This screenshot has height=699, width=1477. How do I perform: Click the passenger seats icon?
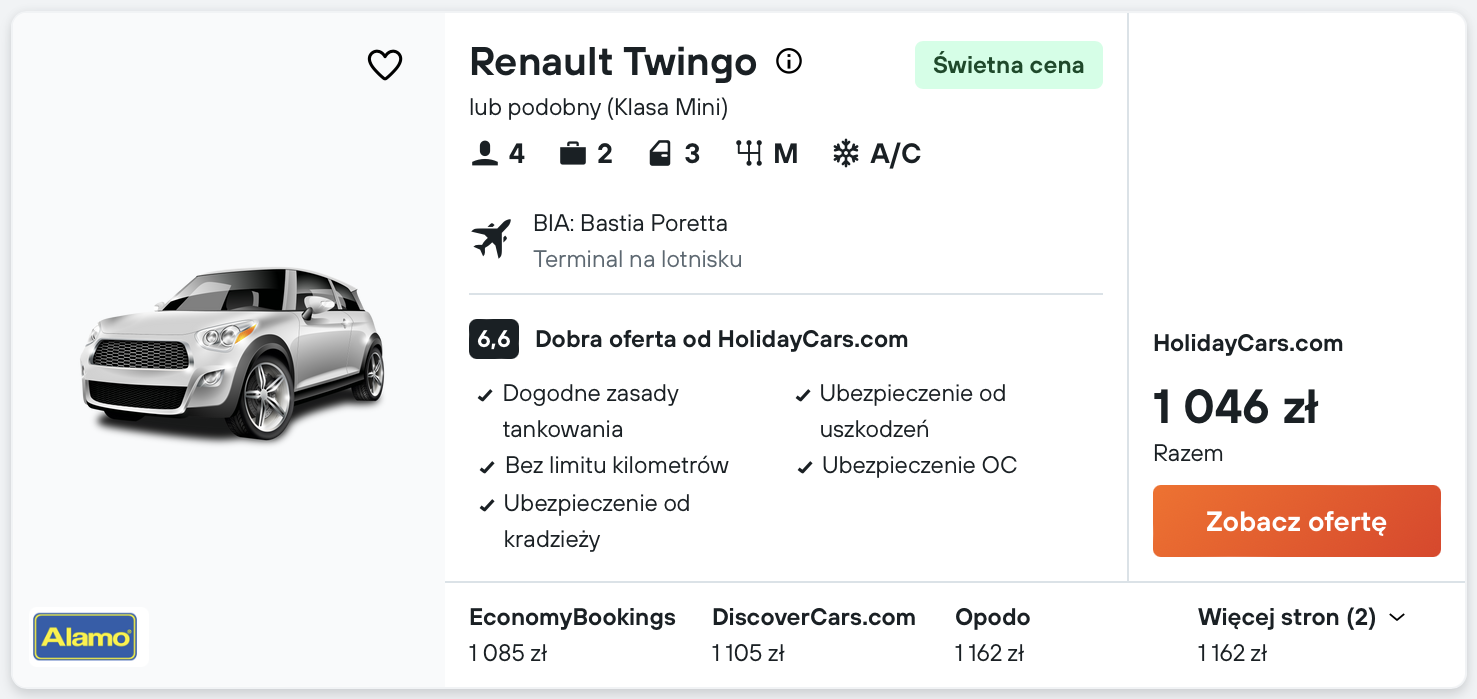(x=485, y=154)
